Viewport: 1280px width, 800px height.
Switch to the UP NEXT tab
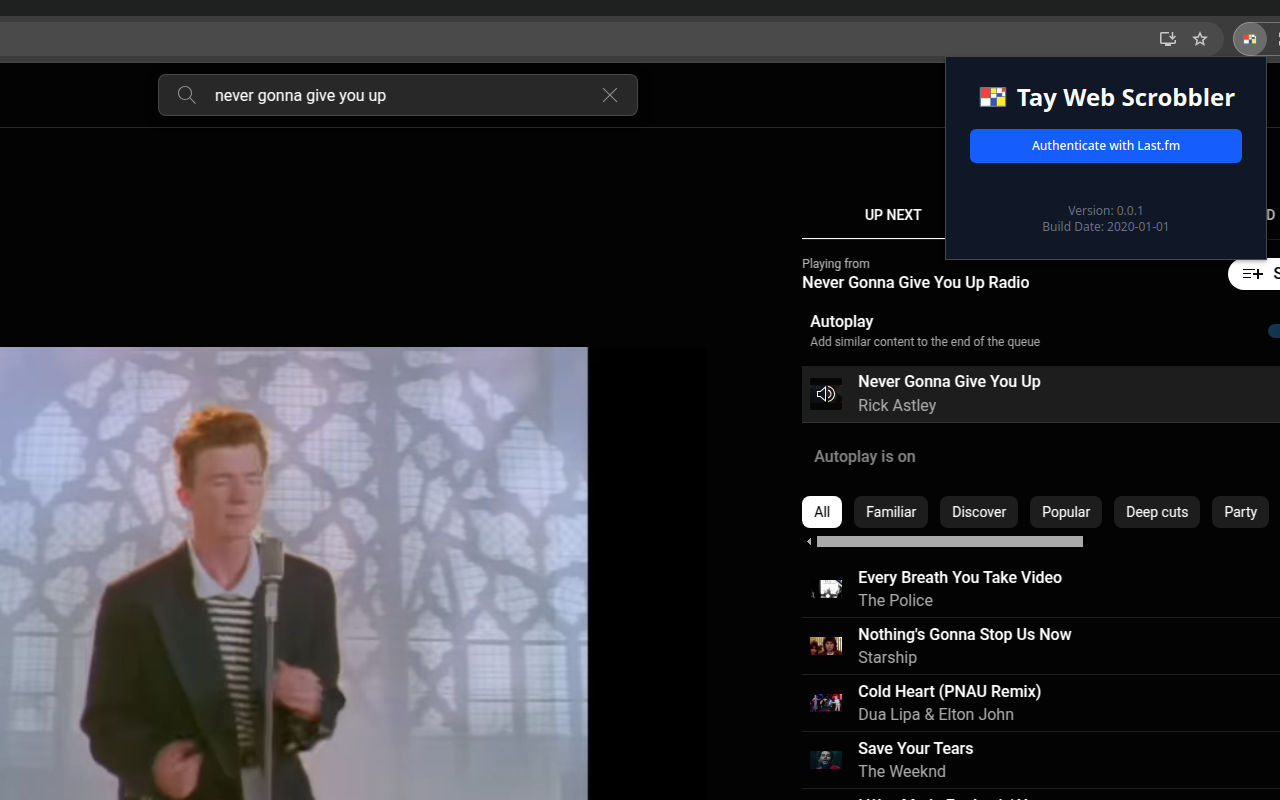(893, 215)
